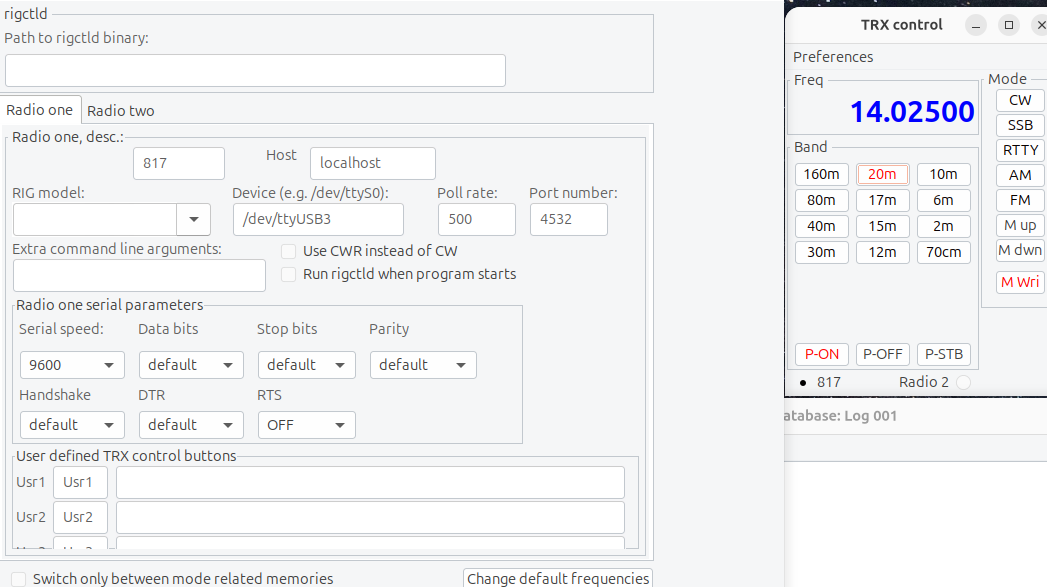Open the RTS dropdown set to OFF
Image resolution: width=1047 pixels, height=587 pixels.
[306, 425]
